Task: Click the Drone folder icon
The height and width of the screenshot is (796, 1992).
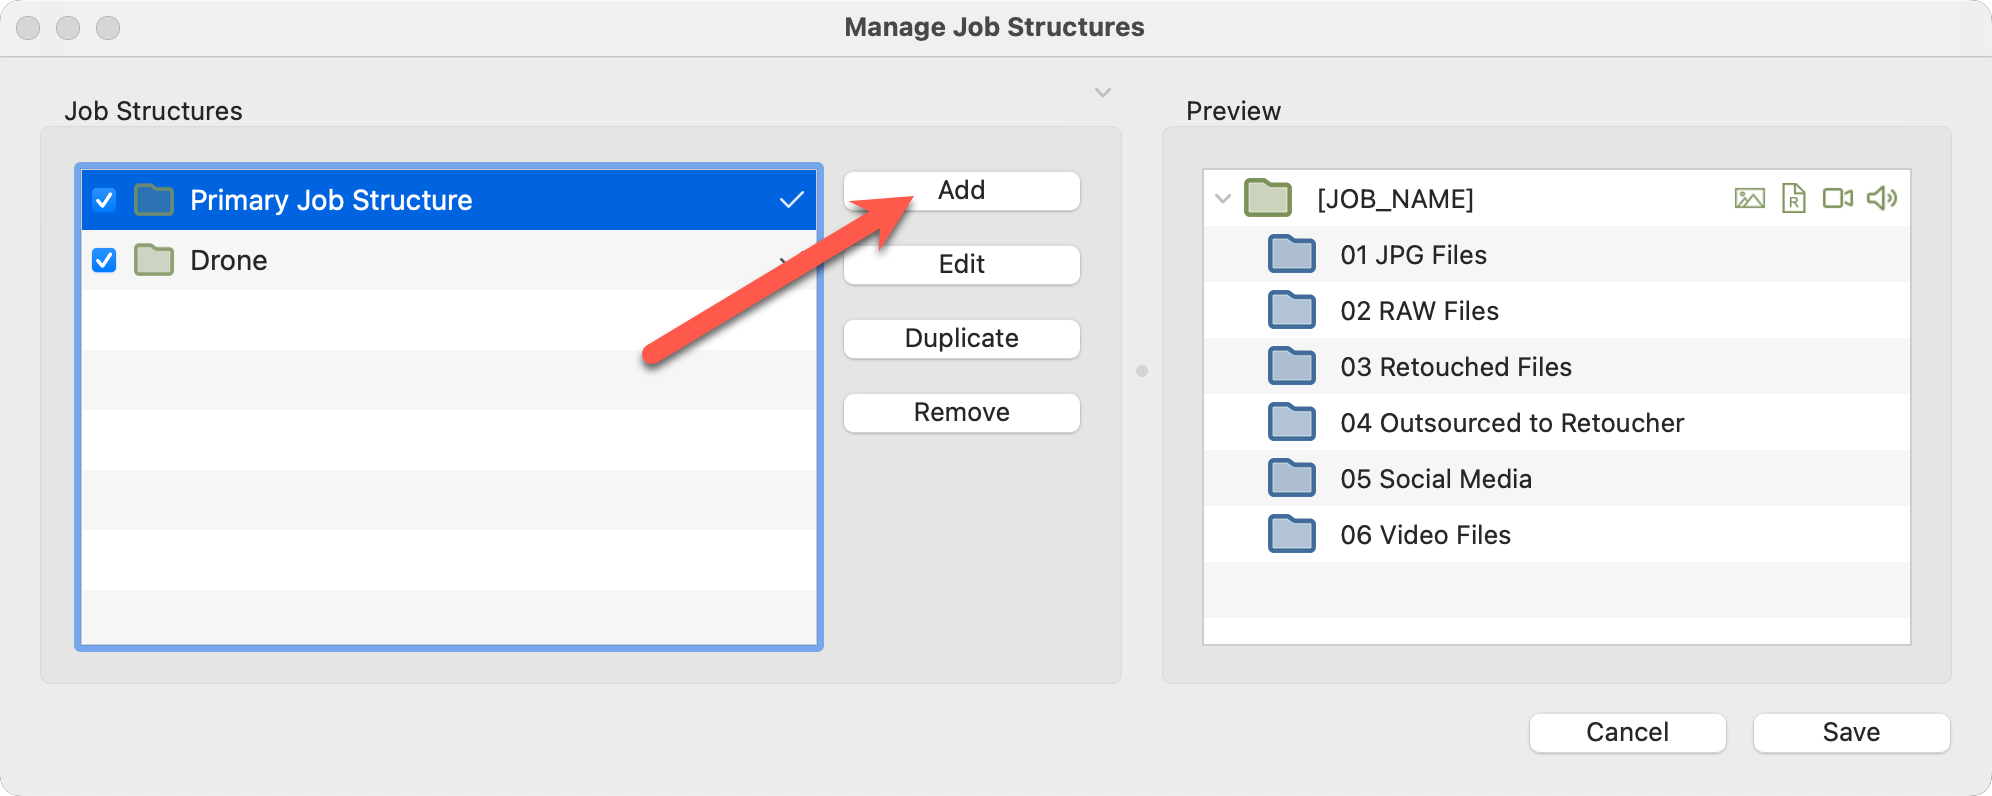Action: [154, 260]
